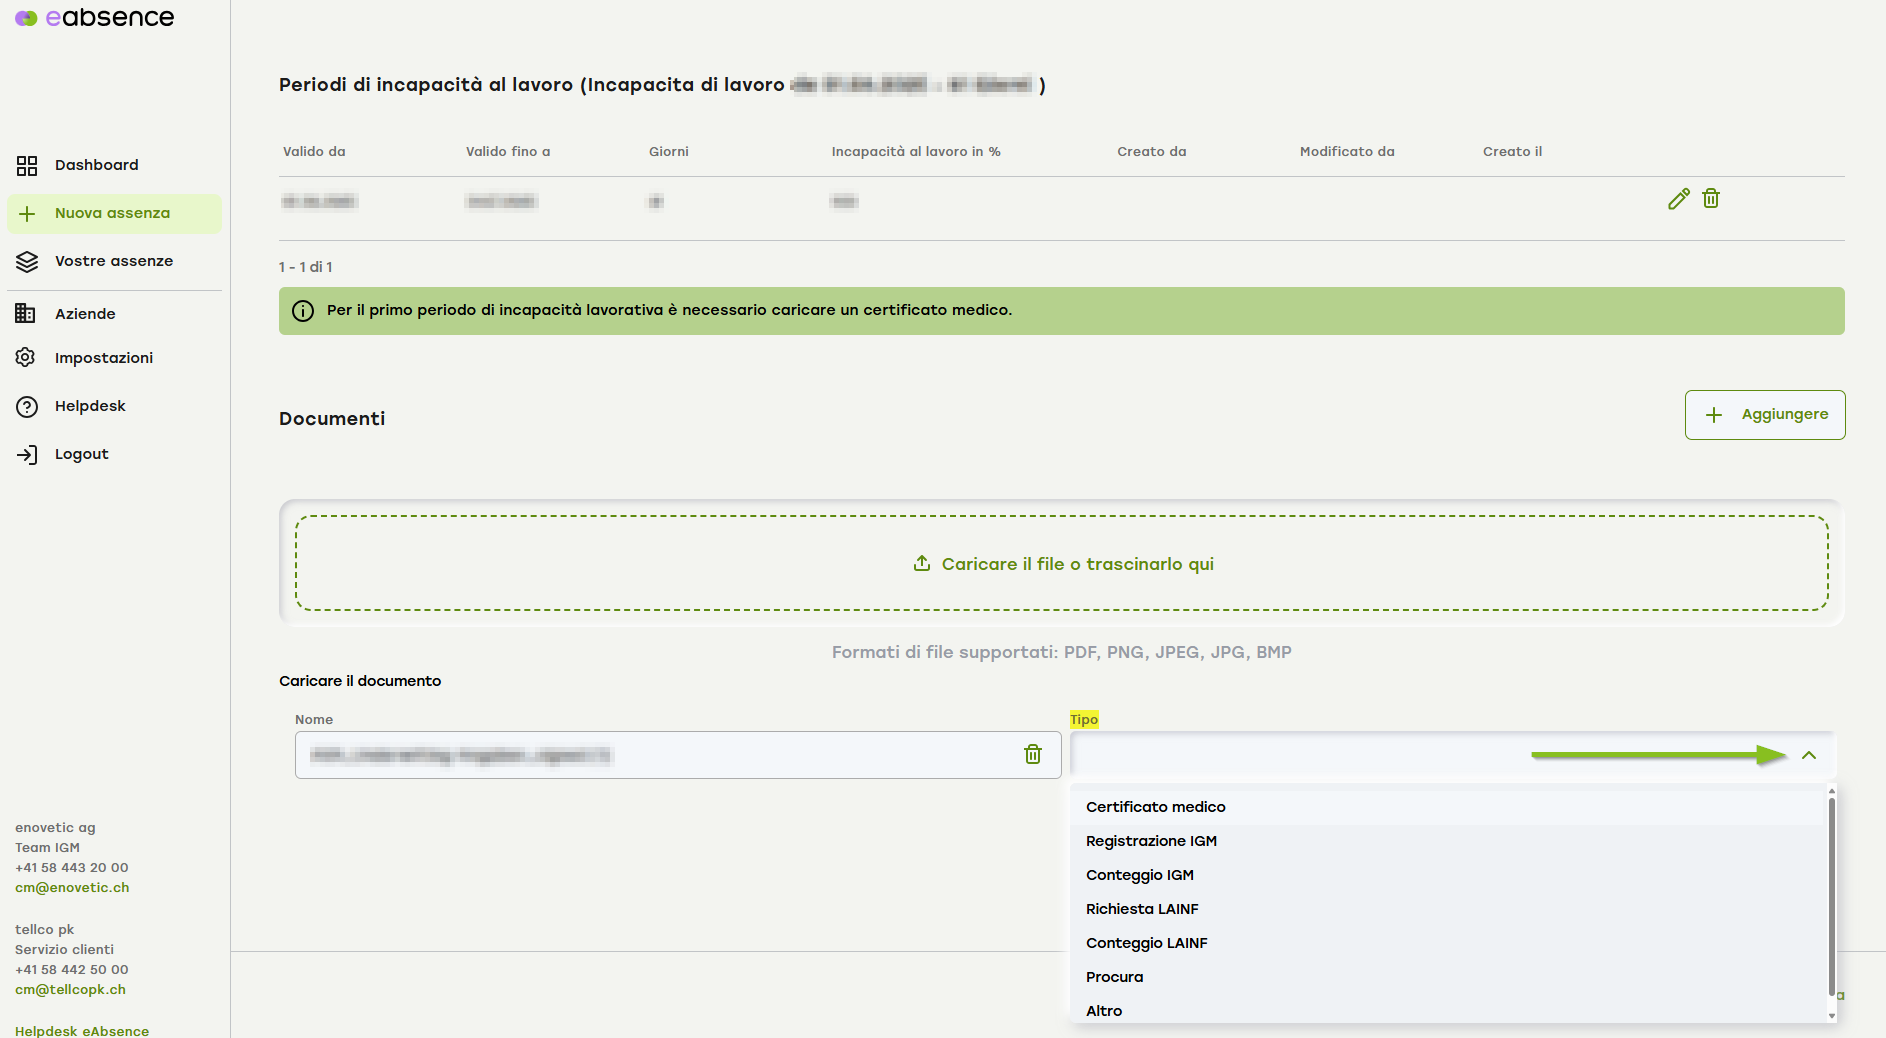The height and width of the screenshot is (1038, 1886).
Task: Choose Registrazione IGM option
Action: coord(1151,841)
